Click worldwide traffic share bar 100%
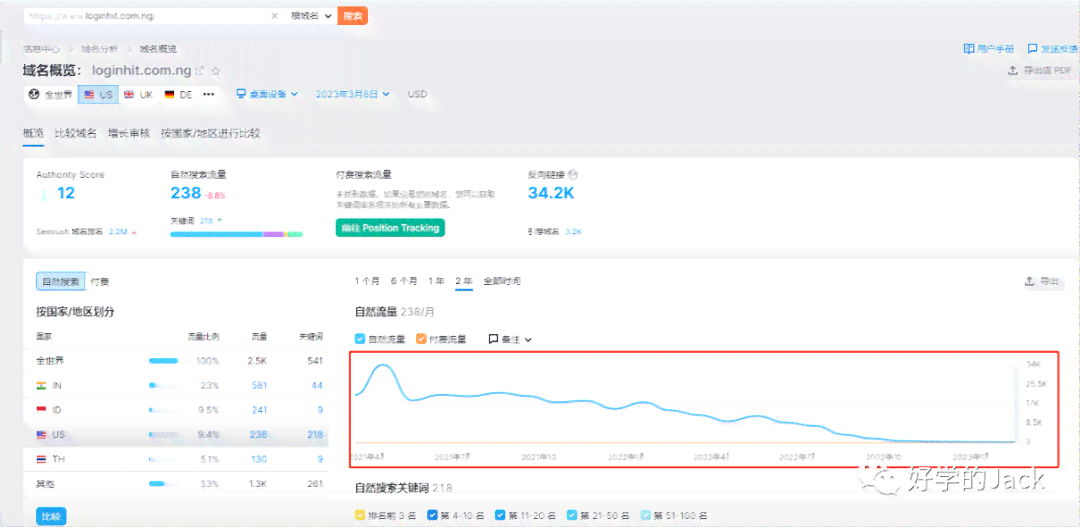This screenshot has height=527, width=1080. pyautogui.click(x=164, y=361)
